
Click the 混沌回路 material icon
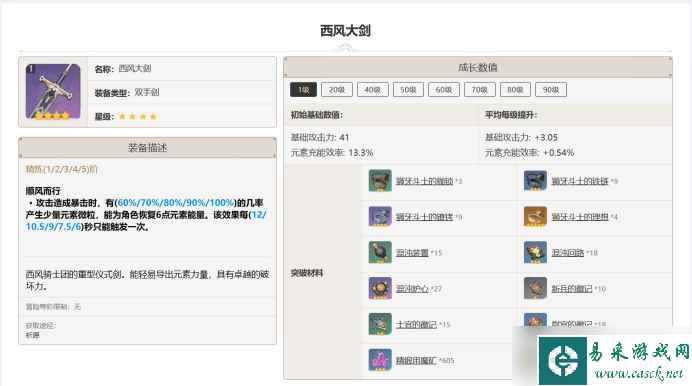[x=535, y=252]
